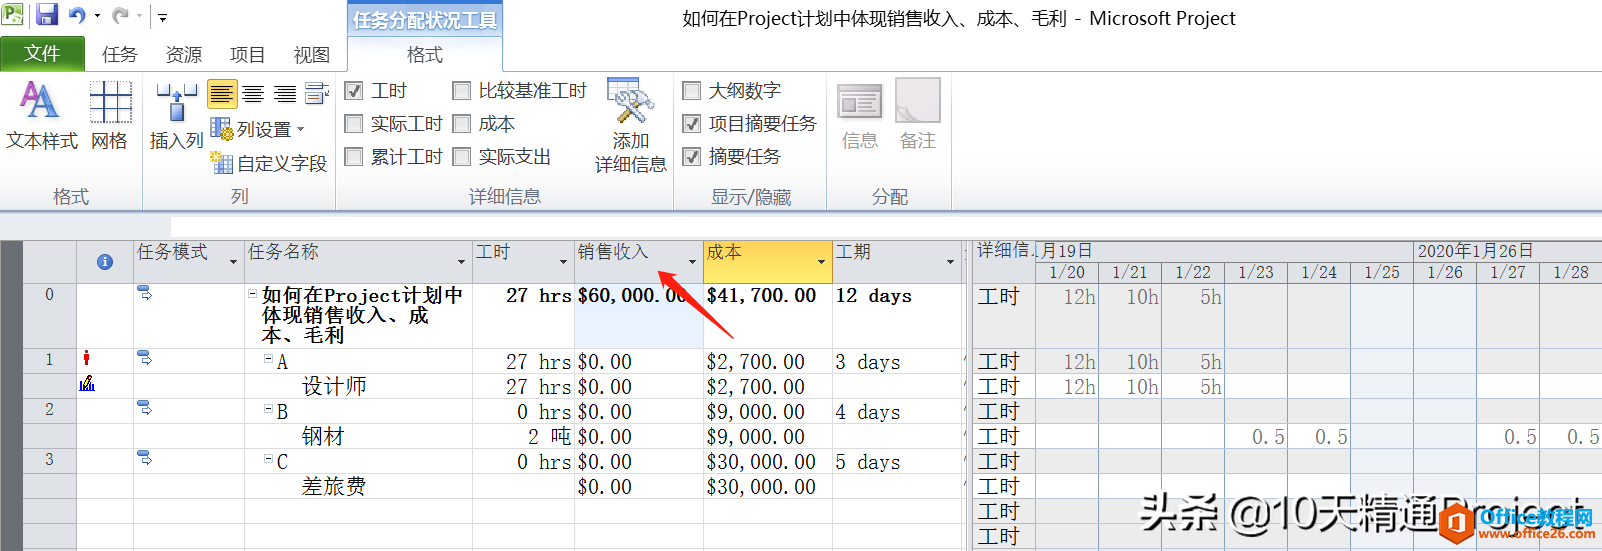The image size is (1602, 551).
Task: Collapse task C outline
Action: point(268,458)
